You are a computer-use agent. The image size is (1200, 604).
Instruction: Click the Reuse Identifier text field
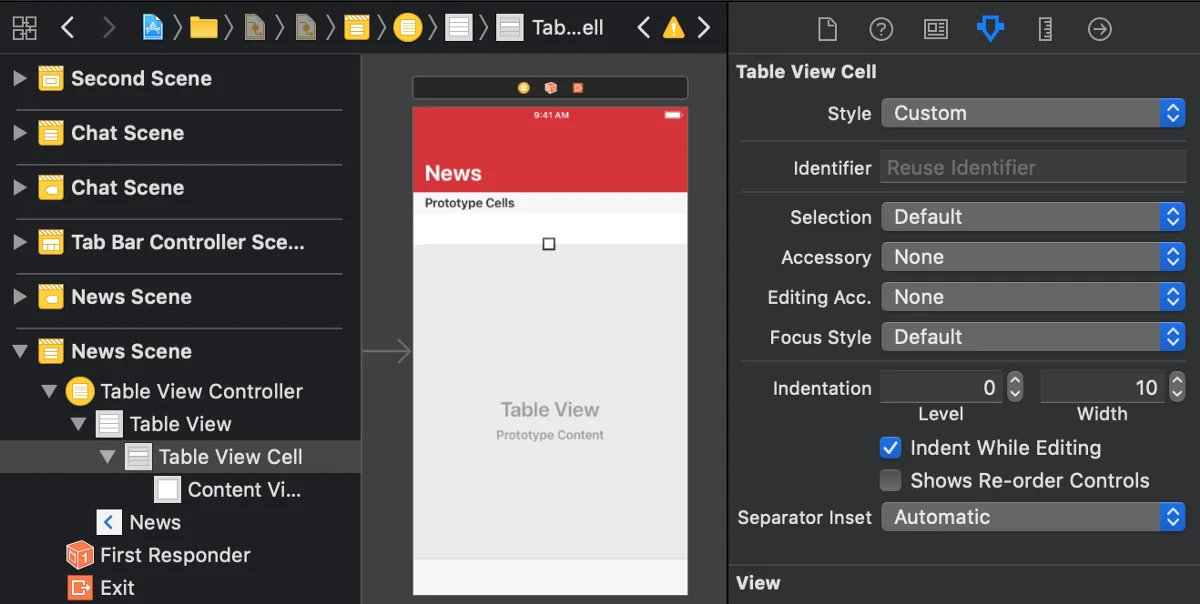[1033, 167]
